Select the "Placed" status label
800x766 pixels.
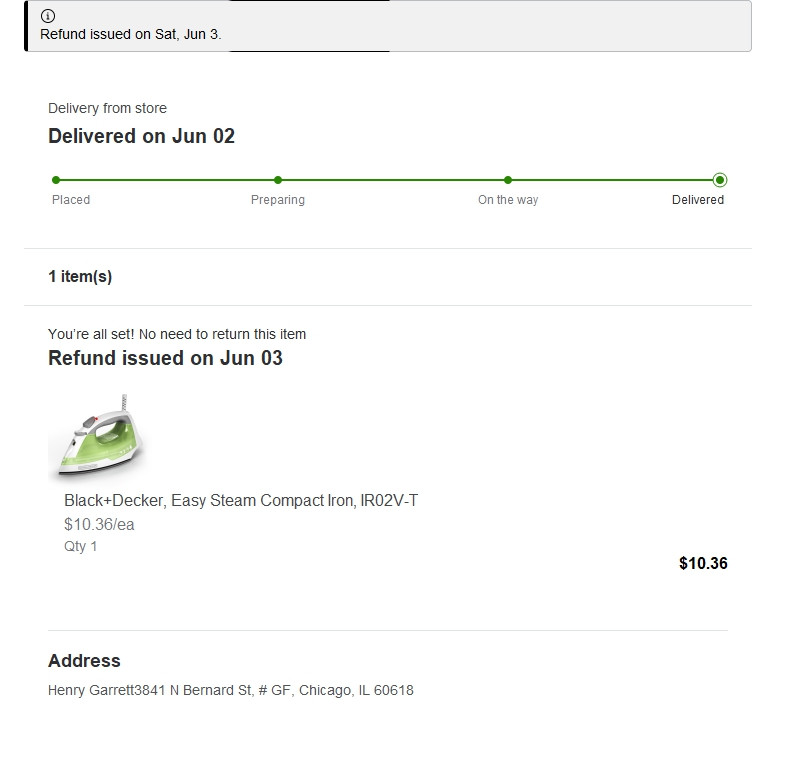pyautogui.click(x=71, y=200)
